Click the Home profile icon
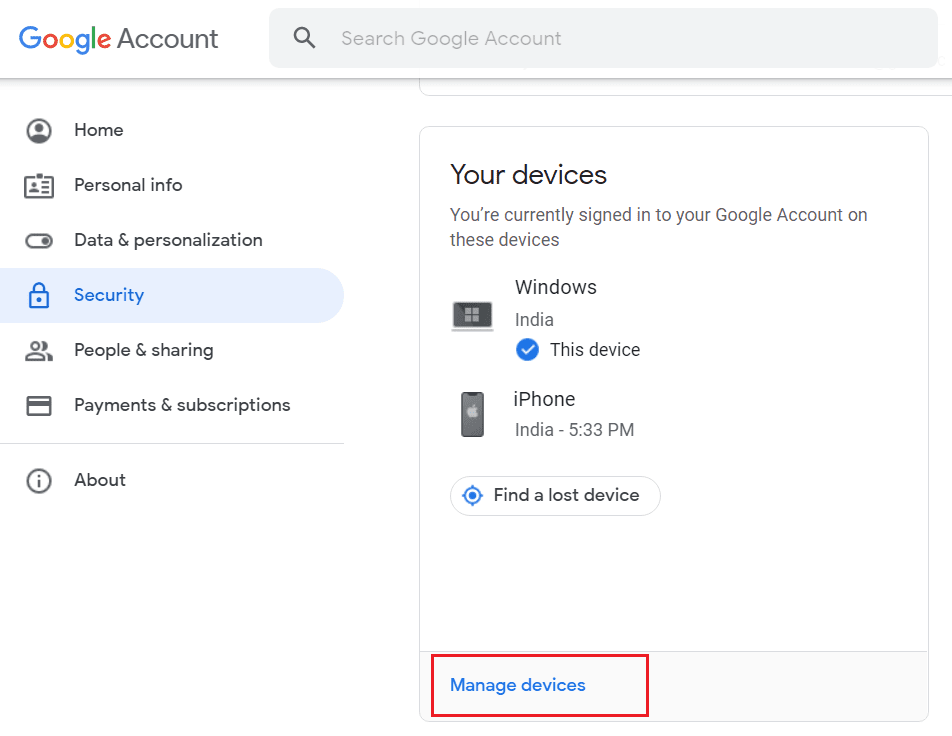Viewport: 952px width, 736px height. [x=39, y=130]
